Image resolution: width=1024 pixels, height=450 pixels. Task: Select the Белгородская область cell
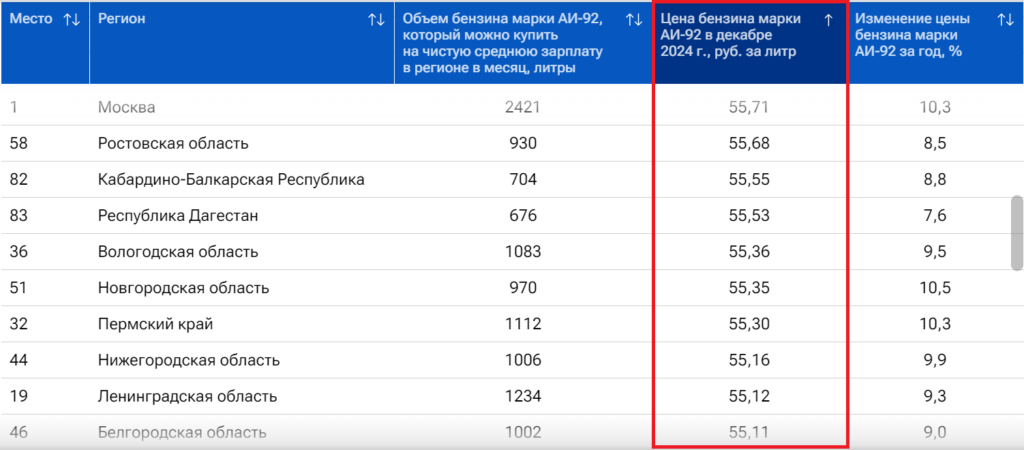[x=182, y=432]
